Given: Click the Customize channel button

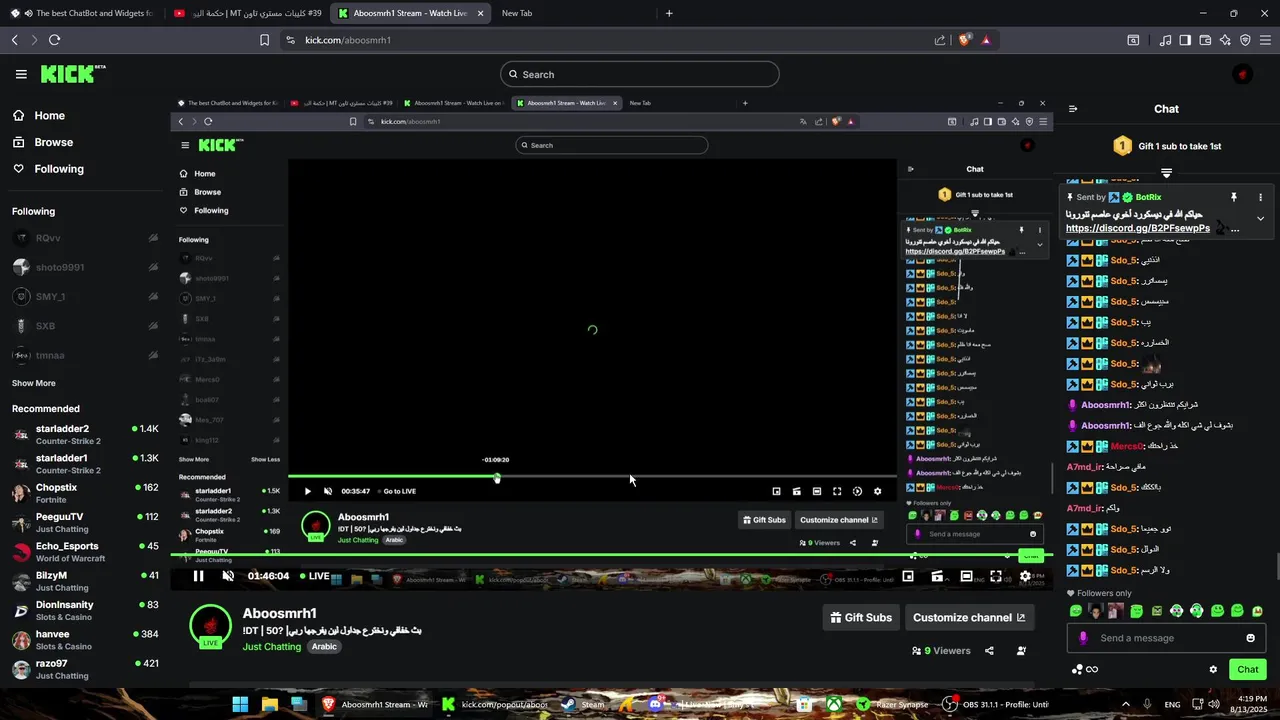Looking at the screenshot, I should (969, 618).
